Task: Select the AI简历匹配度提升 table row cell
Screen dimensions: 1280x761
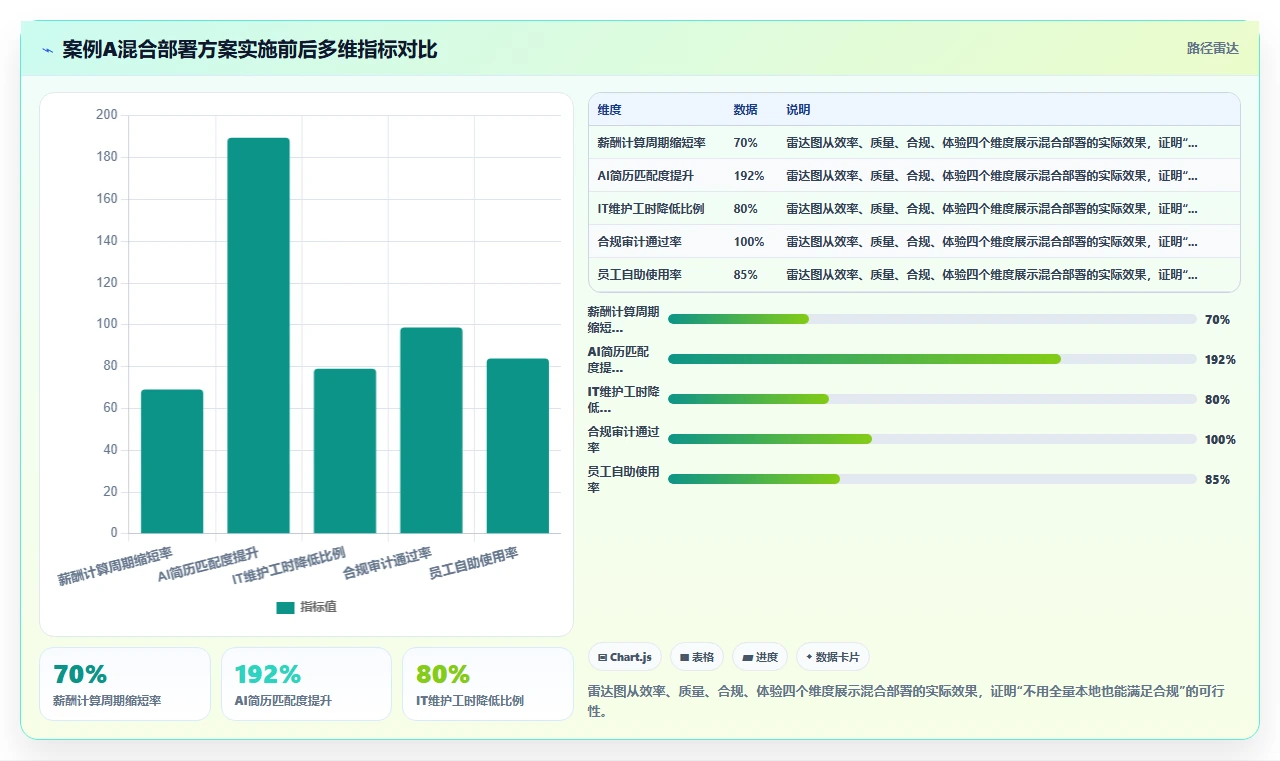Action: (x=645, y=176)
